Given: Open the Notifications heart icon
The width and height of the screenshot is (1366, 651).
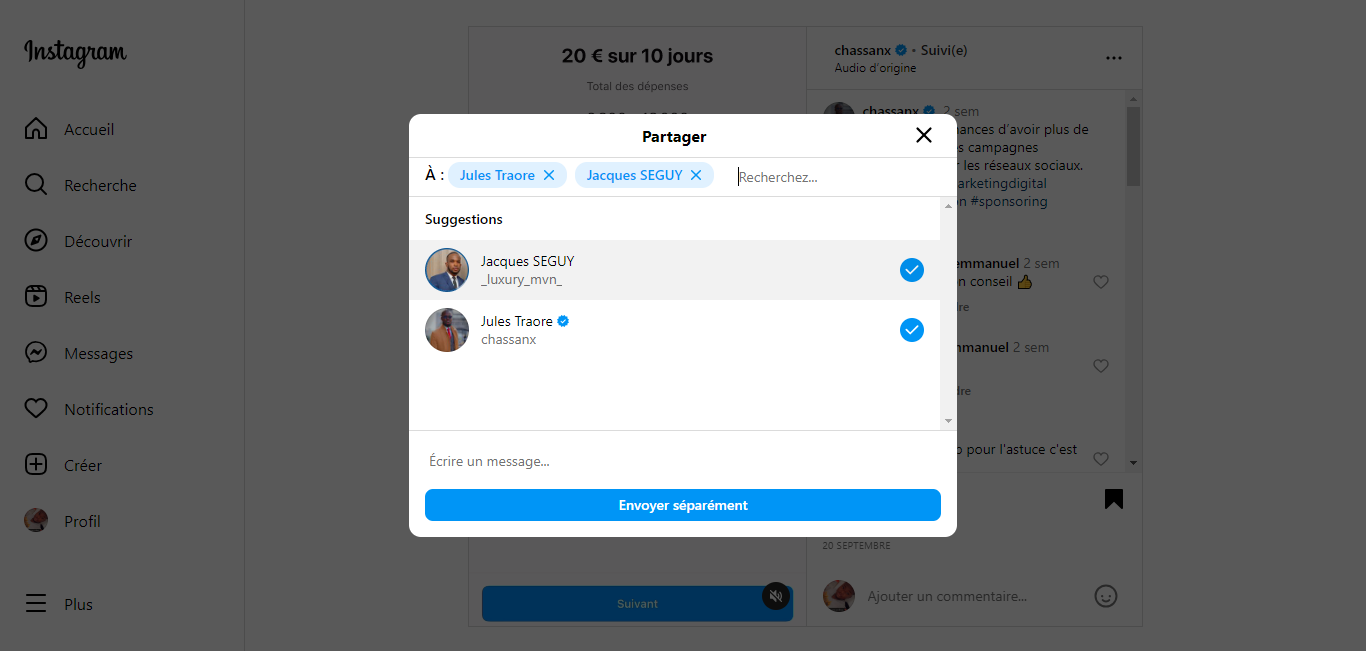Looking at the screenshot, I should tap(36, 409).
